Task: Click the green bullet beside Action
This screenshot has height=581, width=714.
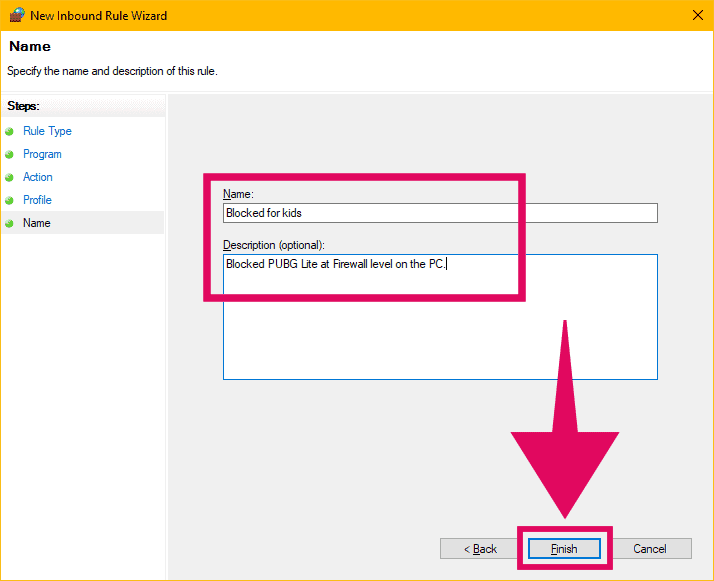Action: click(10, 177)
